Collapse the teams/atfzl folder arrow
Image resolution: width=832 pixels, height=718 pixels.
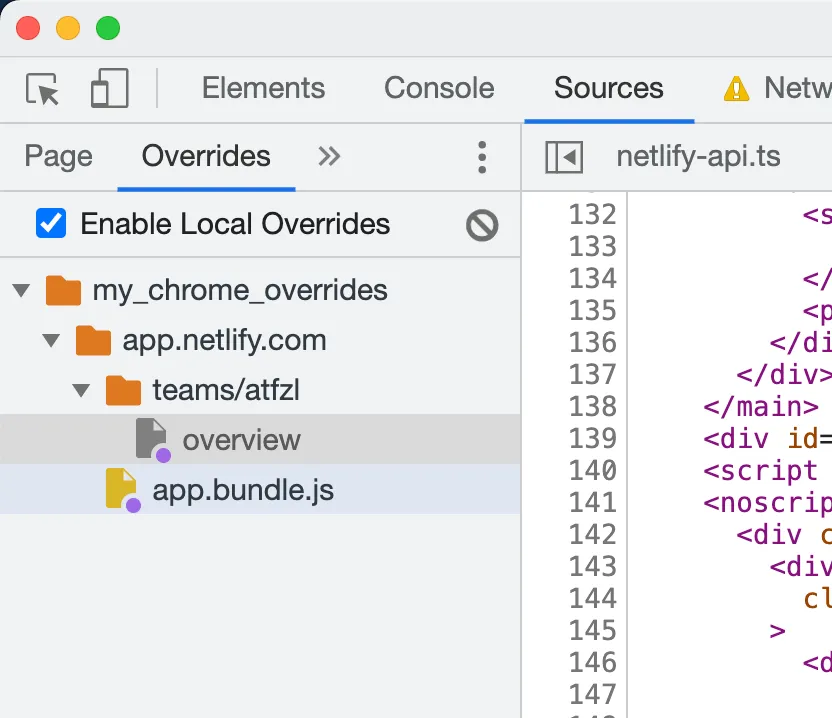(x=81, y=391)
